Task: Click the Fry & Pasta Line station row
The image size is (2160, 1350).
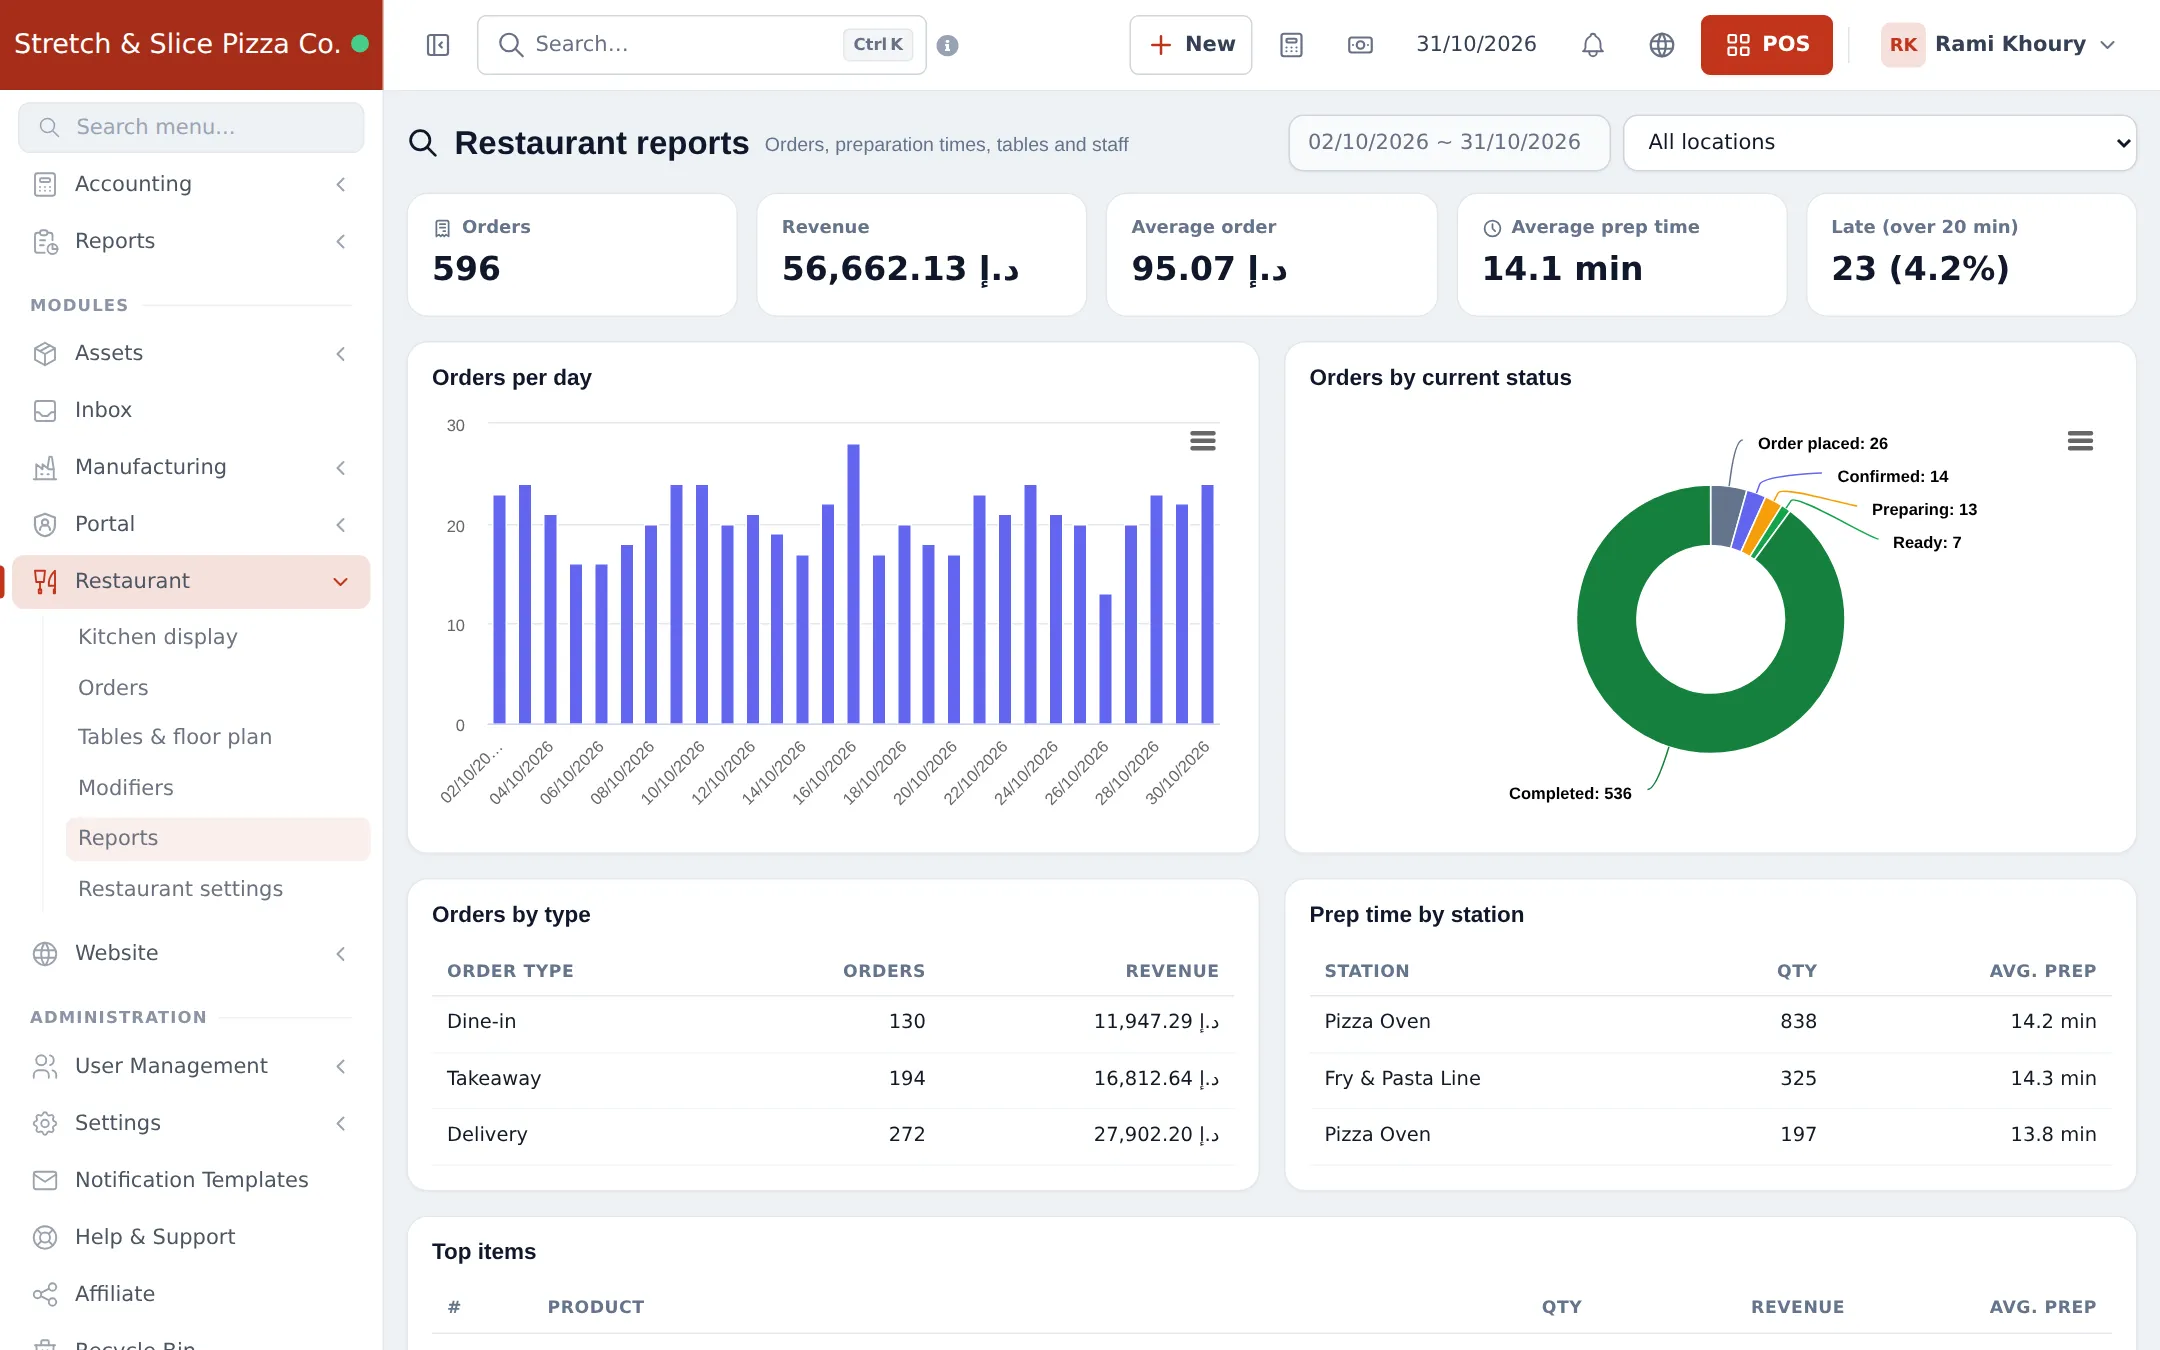Action: coord(1710,1079)
